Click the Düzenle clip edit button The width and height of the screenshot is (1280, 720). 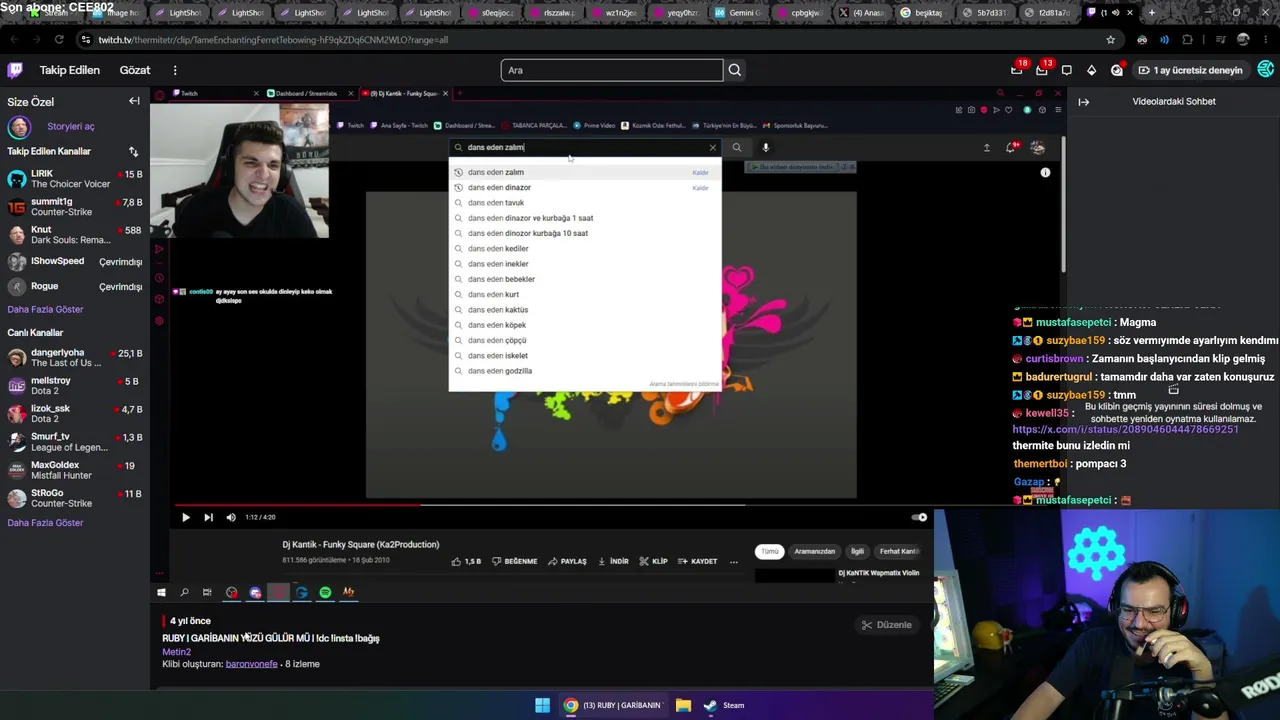[x=887, y=625]
